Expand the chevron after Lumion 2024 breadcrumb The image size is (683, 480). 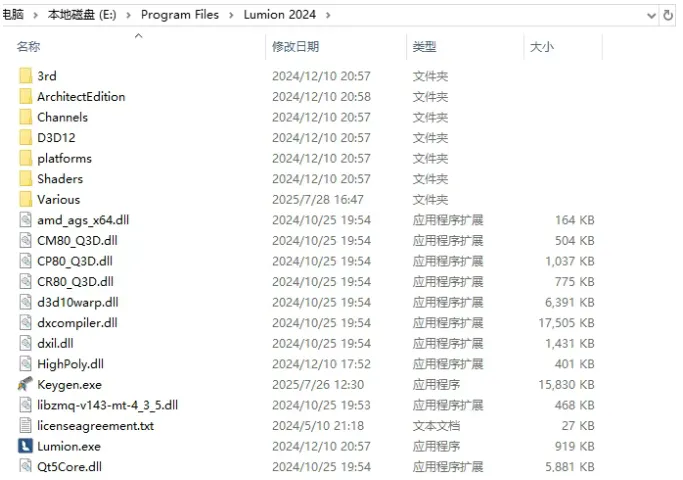click(328, 15)
